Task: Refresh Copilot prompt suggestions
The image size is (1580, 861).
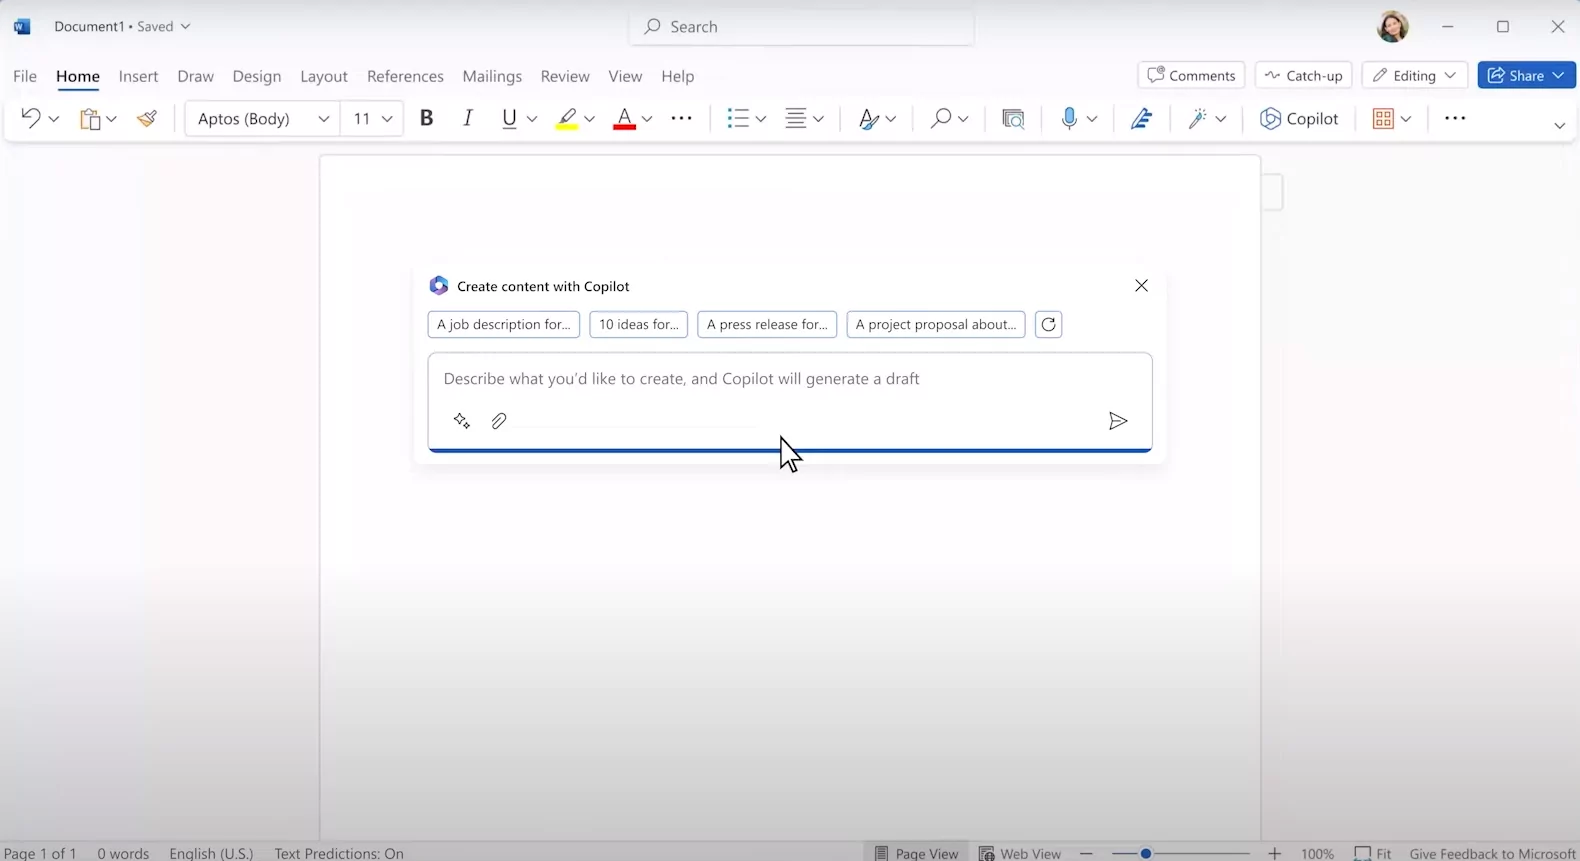Action: point(1048,324)
